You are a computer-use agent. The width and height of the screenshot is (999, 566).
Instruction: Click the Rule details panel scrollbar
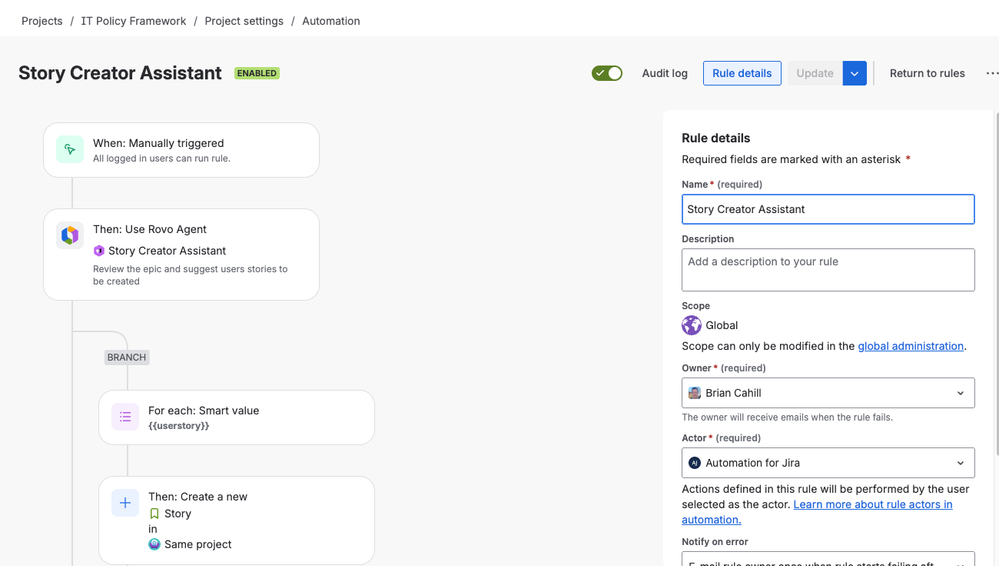[x=997, y=284]
